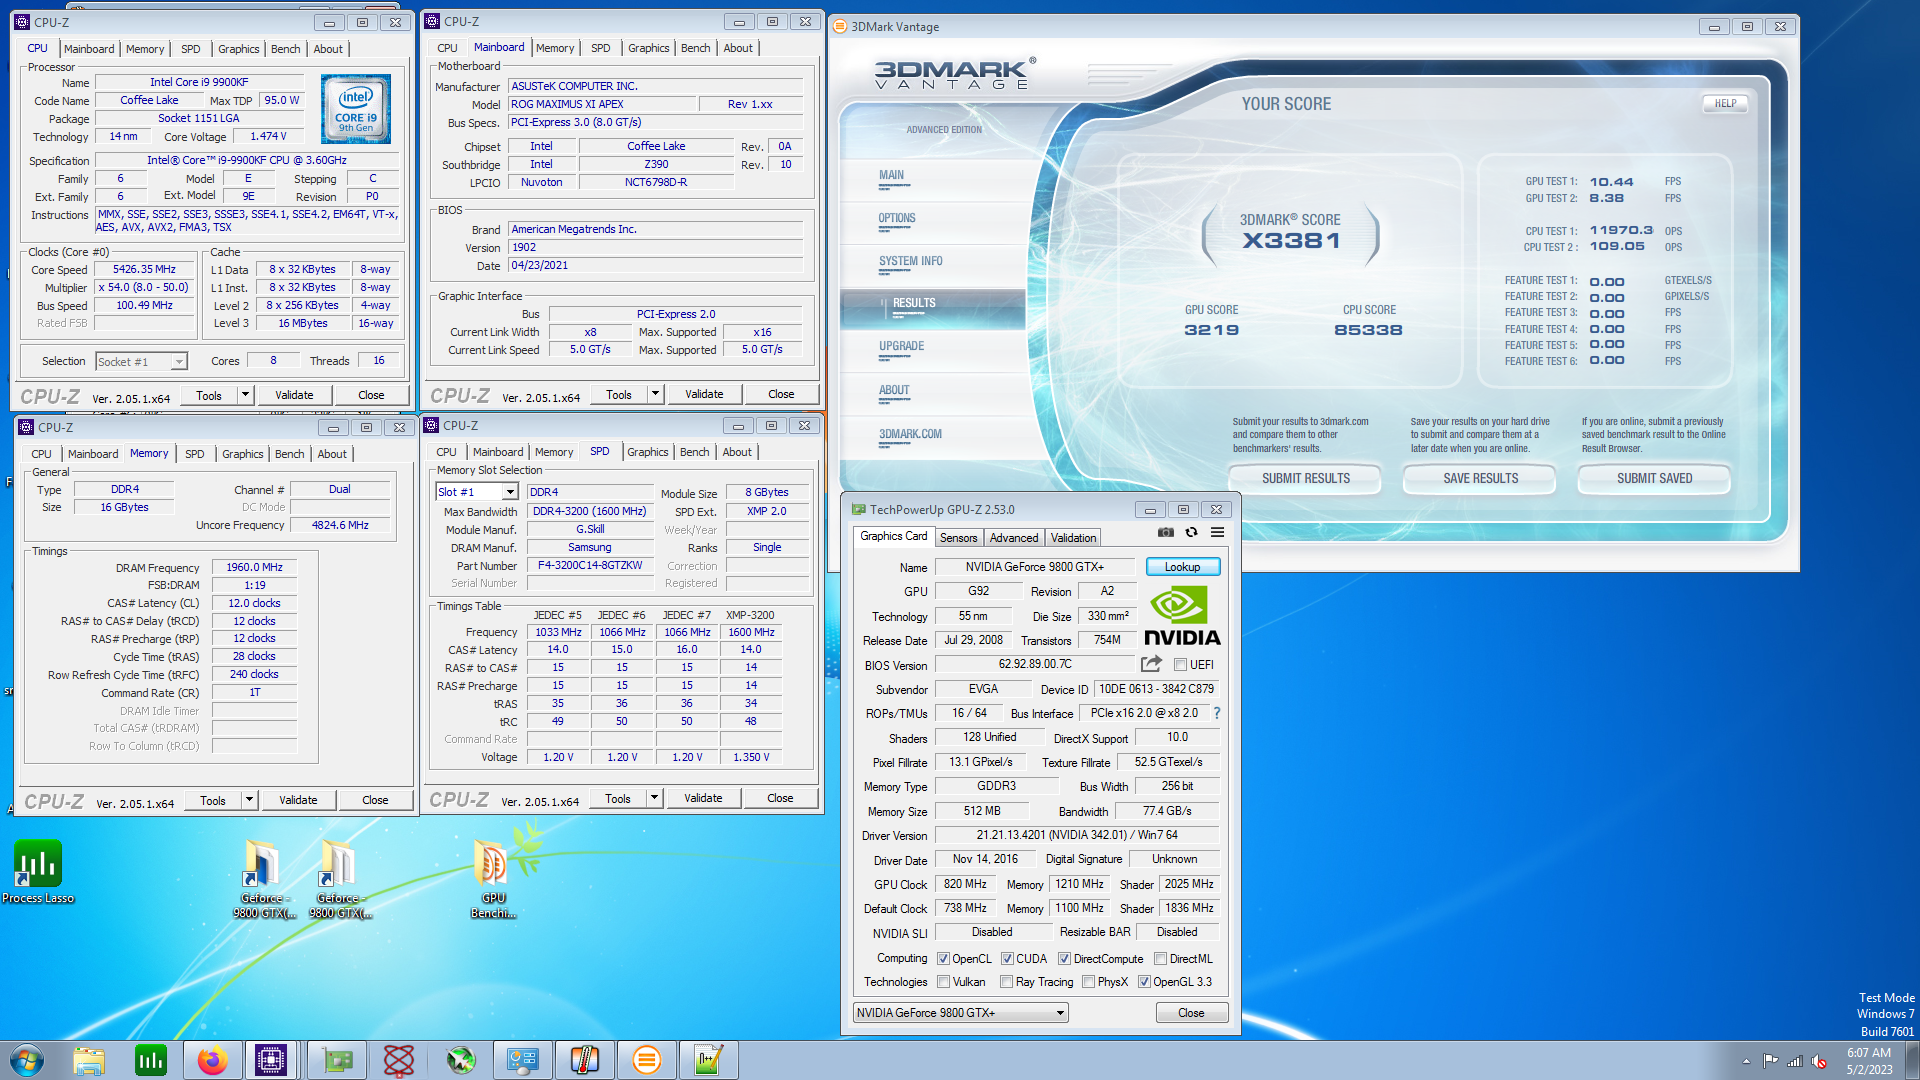This screenshot has width=1920, height=1080.
Task: Click the thermometer taskbar icon
Action: (x=585, y=1060)
